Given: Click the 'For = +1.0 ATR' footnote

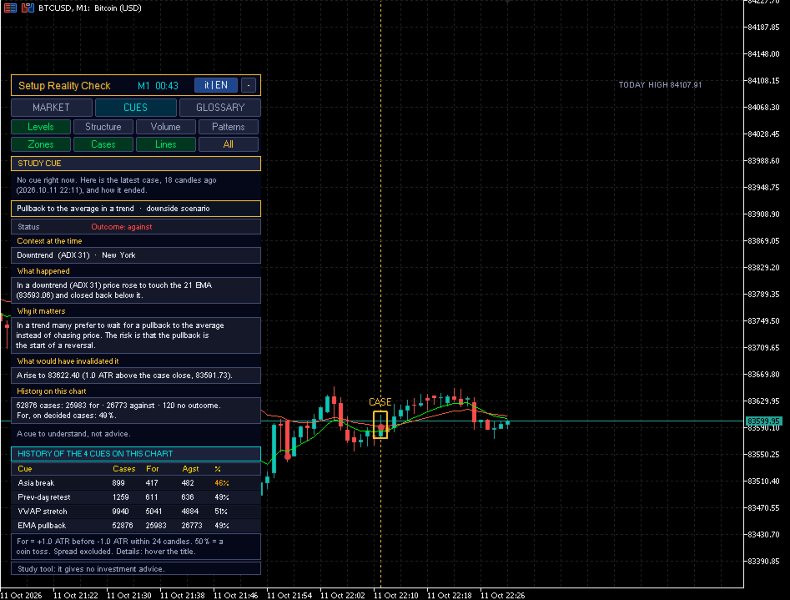Looking at the screenshot, I should click(136, 547).
